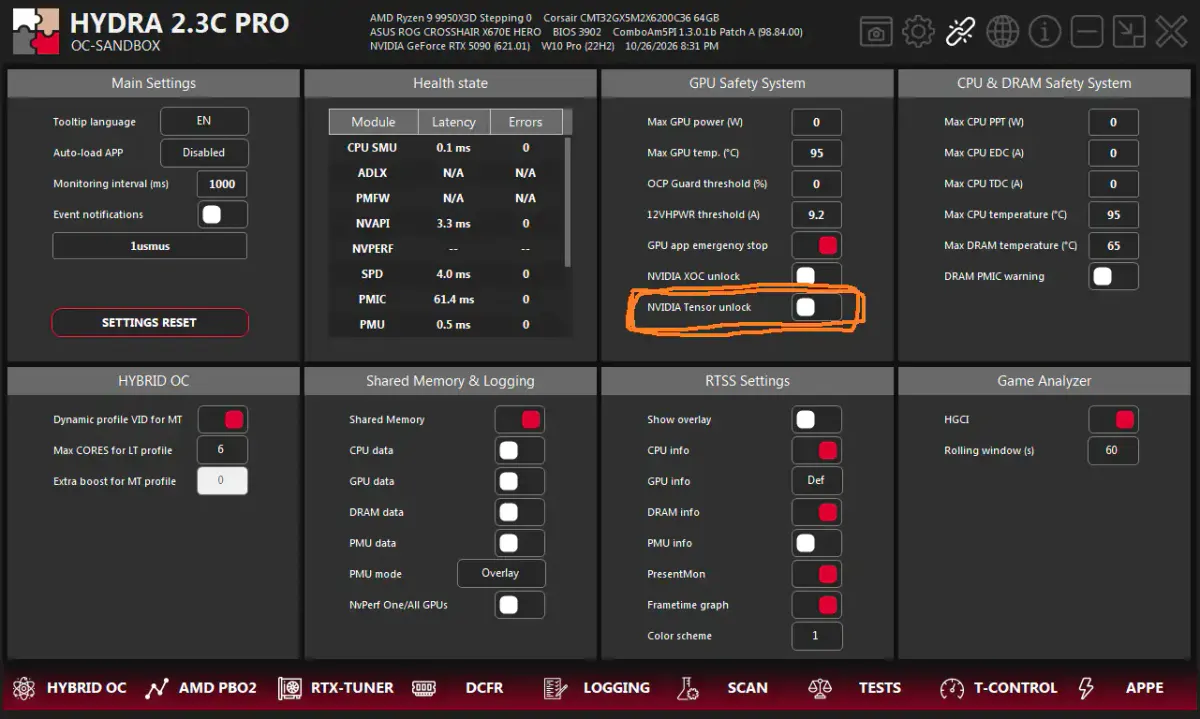Screen dimensions: 1200x719
Task: Change GPU info Def selector
Action: point(816,480)
